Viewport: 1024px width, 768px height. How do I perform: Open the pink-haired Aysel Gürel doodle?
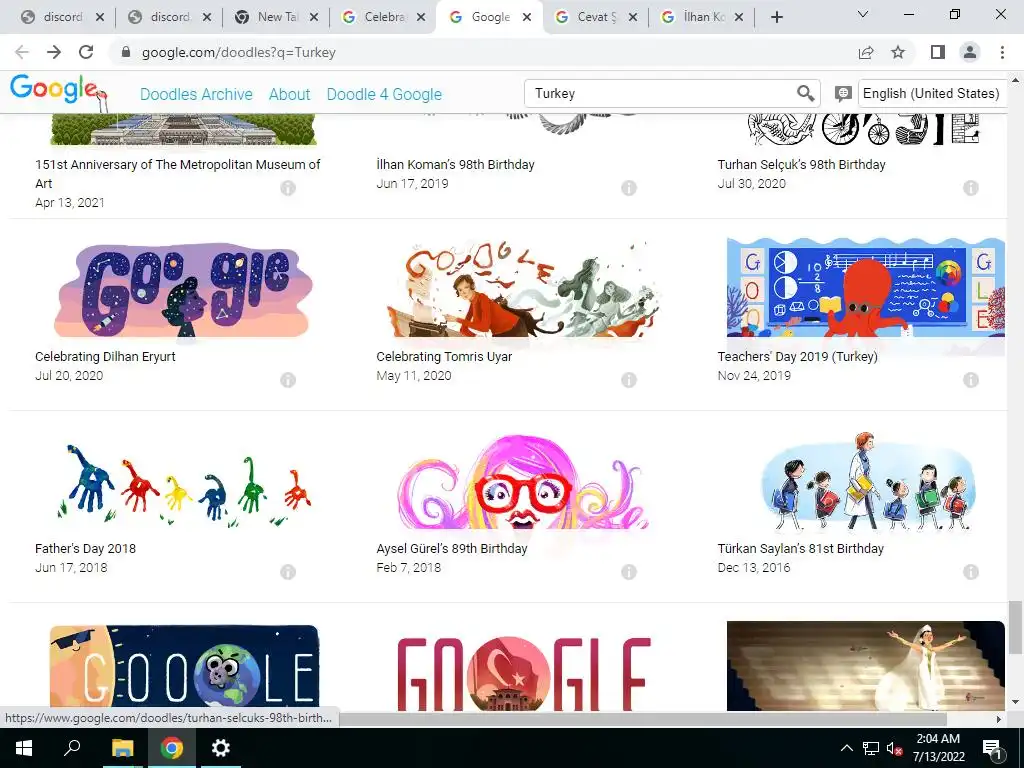[x=523, y=482]
